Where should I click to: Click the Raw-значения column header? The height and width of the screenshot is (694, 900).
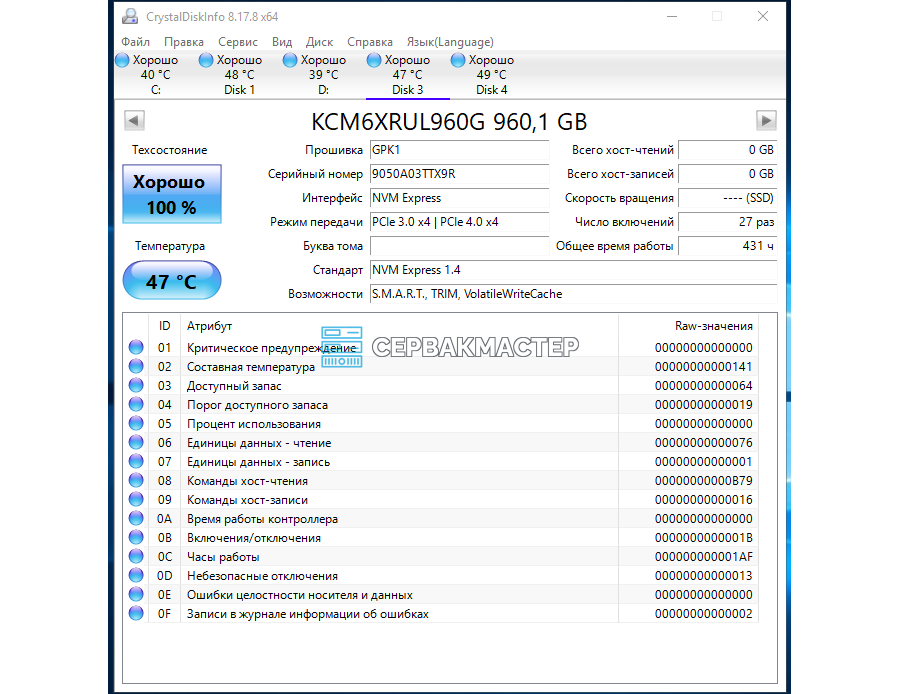[689, 326]
